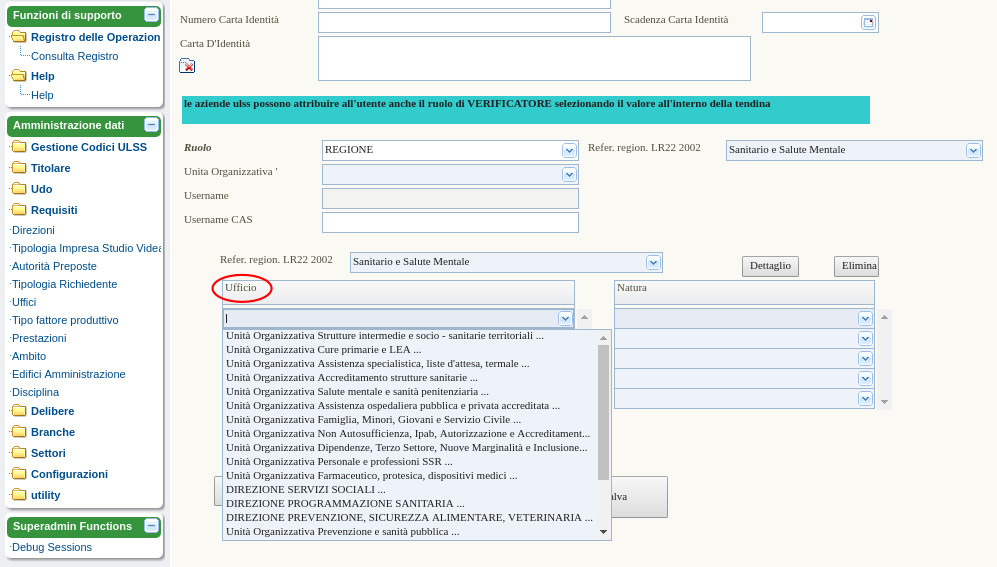Open the first Natura dropdown arrow
The height and width of the screenshot is (567, 997).
865,319
